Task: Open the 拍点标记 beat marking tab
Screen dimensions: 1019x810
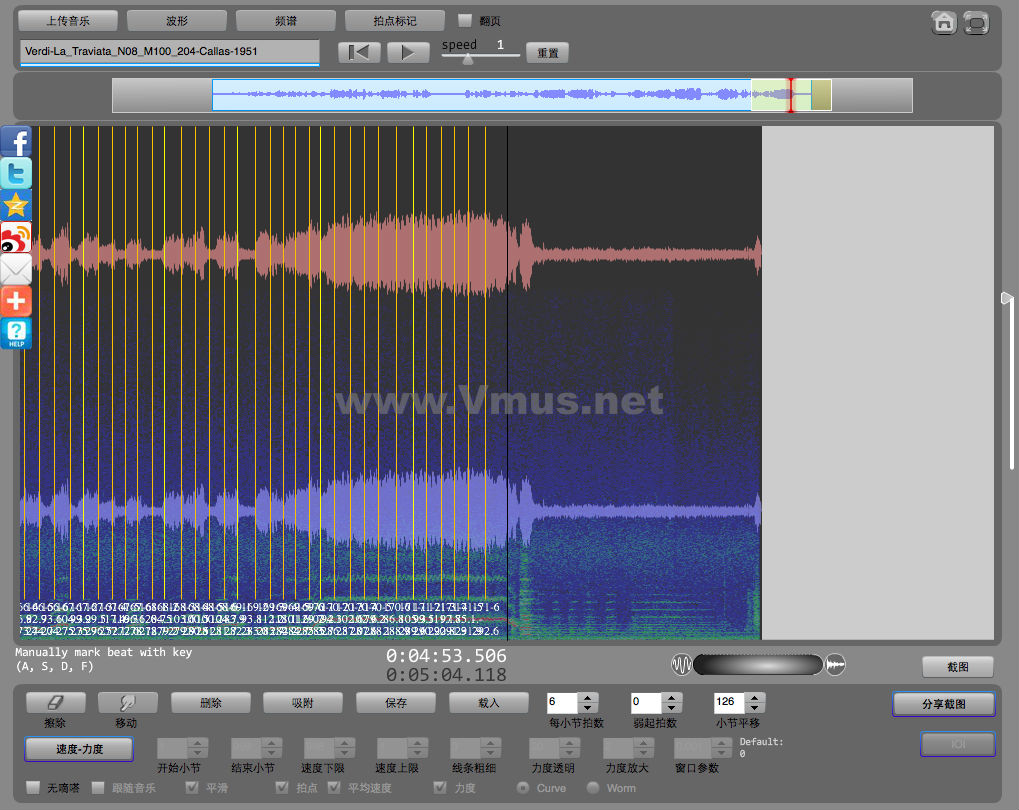Action: point(395,21)
